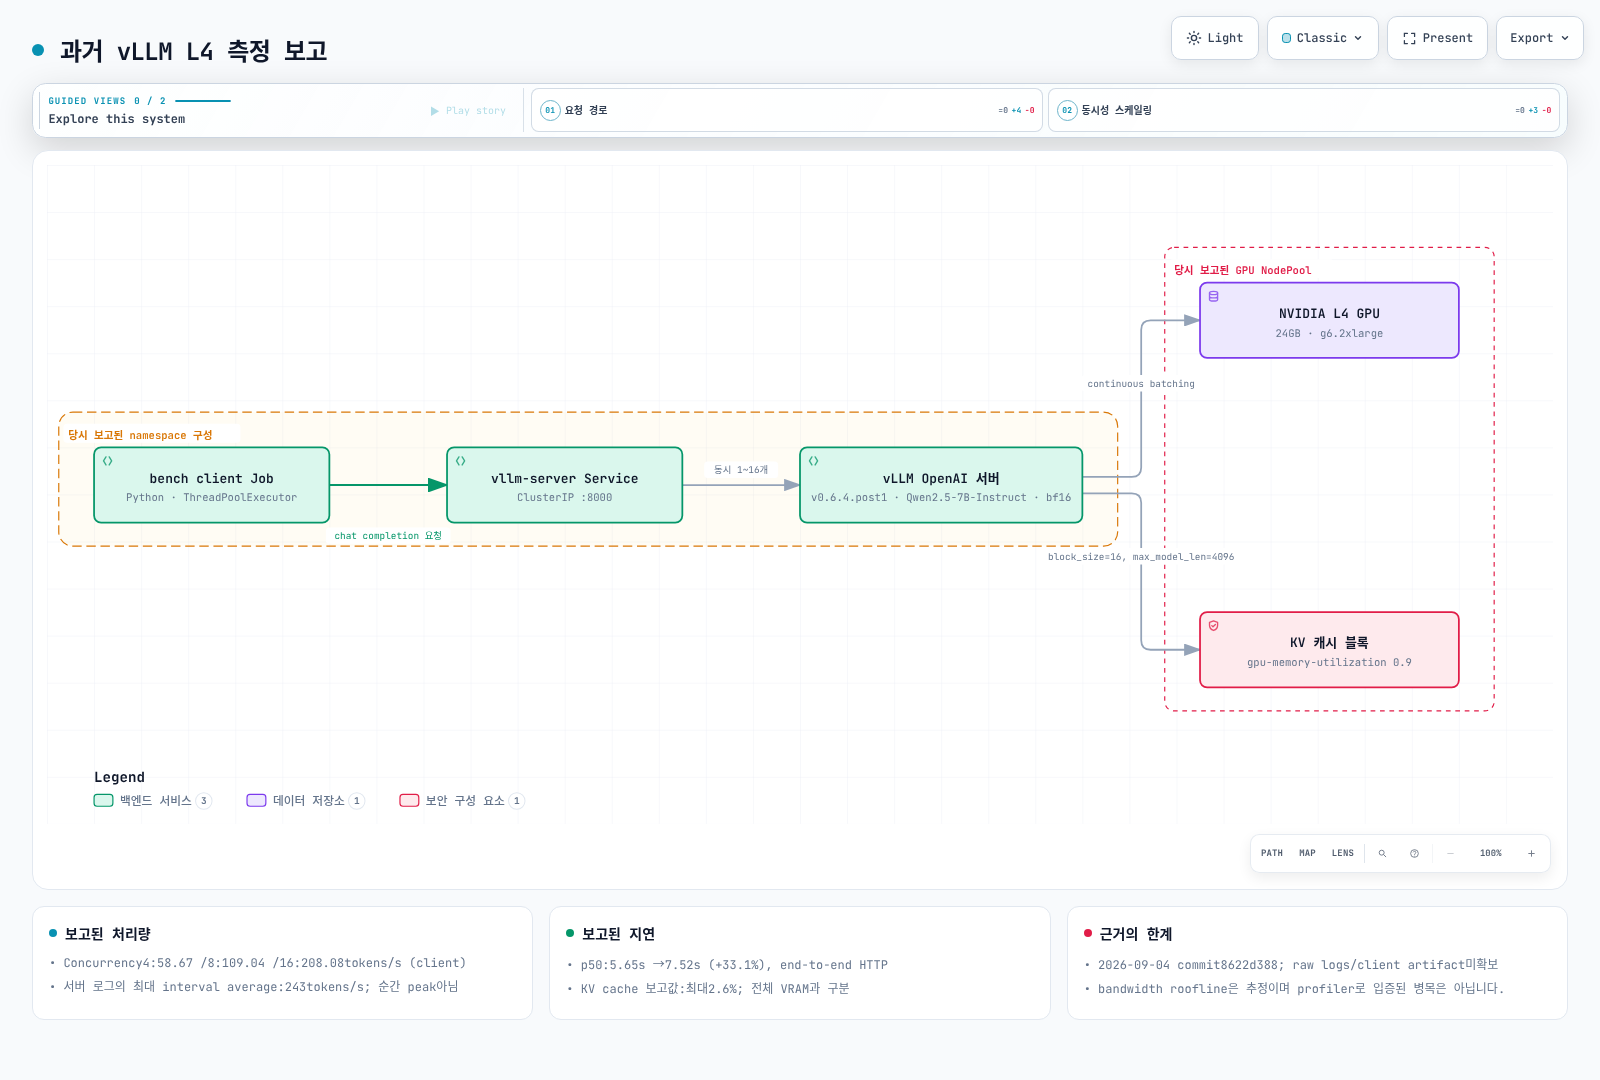Click the 보고된 처리량 card heading

coord(107,934)
